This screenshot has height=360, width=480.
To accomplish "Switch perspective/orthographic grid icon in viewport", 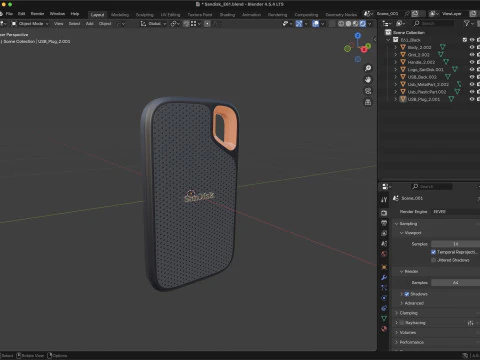I will pyautogui.click(x=368, y=102).
